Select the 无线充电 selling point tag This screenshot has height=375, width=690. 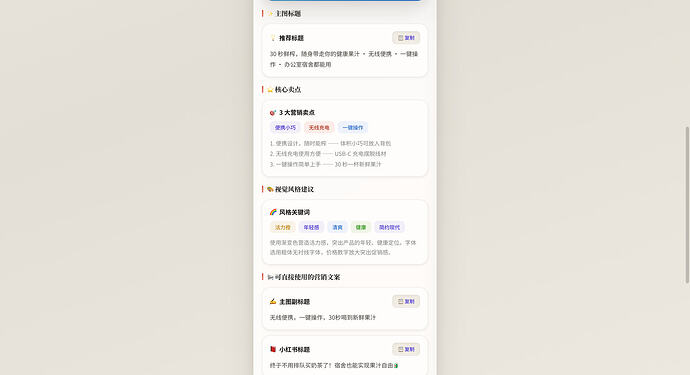point(319,128)
